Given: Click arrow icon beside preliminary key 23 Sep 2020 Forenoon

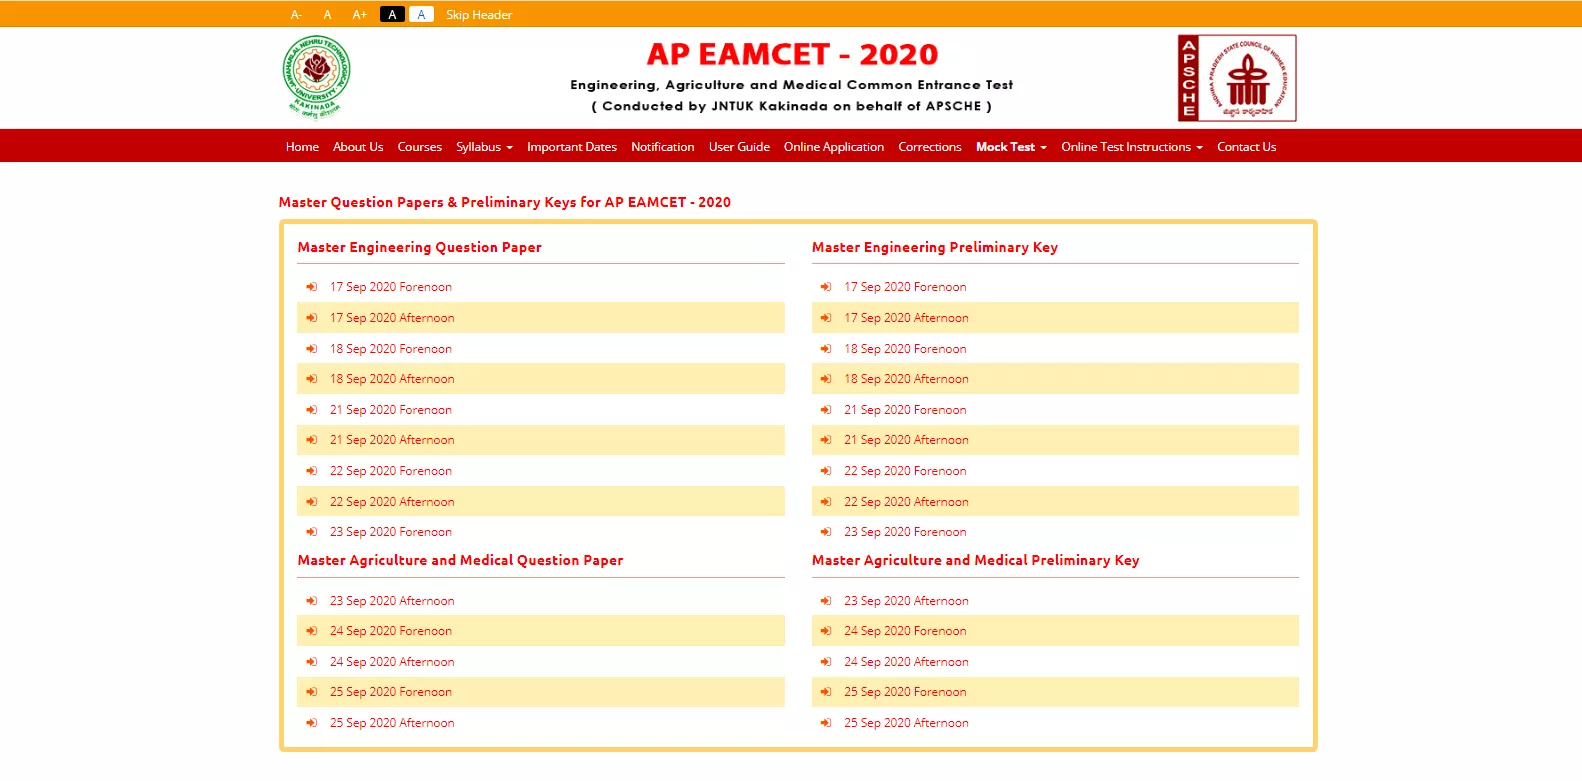Looking at the screenshot, I should [826, 532].
